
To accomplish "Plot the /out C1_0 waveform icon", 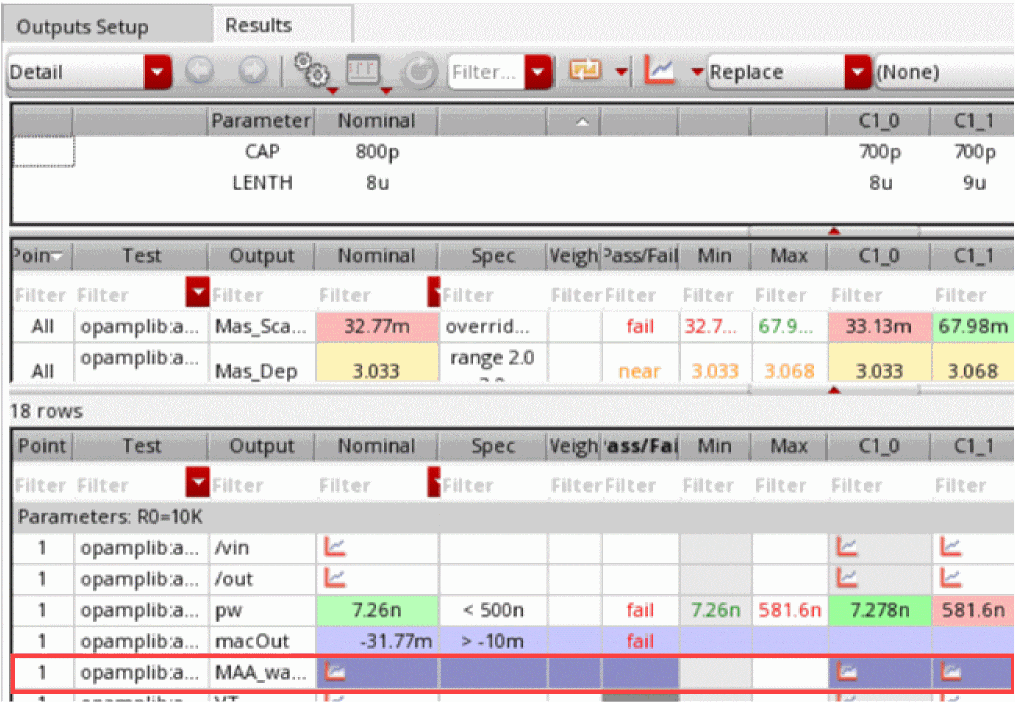I will (x=847, y=578).
